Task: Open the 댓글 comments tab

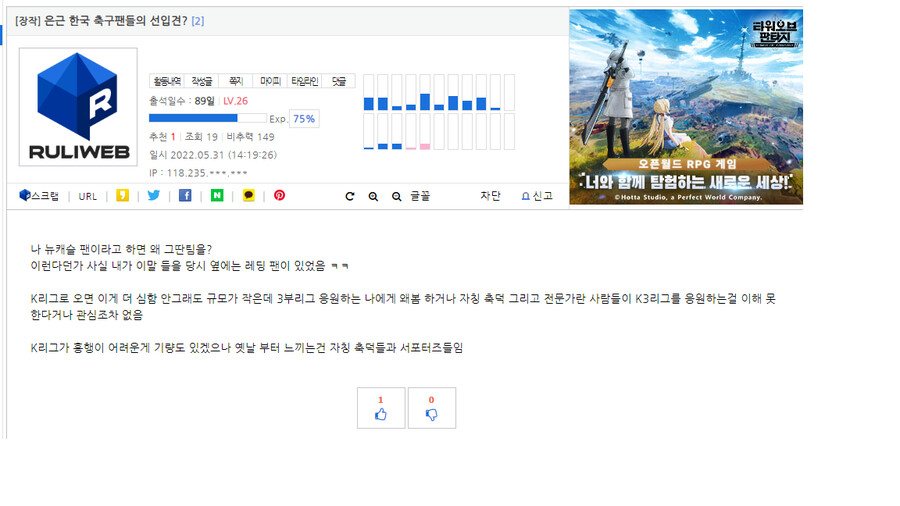Action: pyautogui.click(x=339, y=81)
